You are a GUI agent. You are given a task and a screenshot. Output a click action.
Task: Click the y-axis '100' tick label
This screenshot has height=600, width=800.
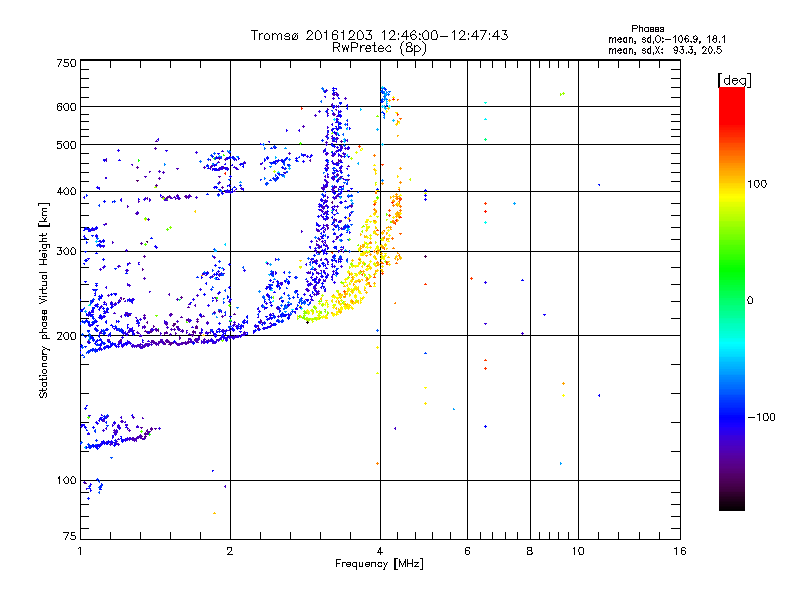click(x=66, y=481)
